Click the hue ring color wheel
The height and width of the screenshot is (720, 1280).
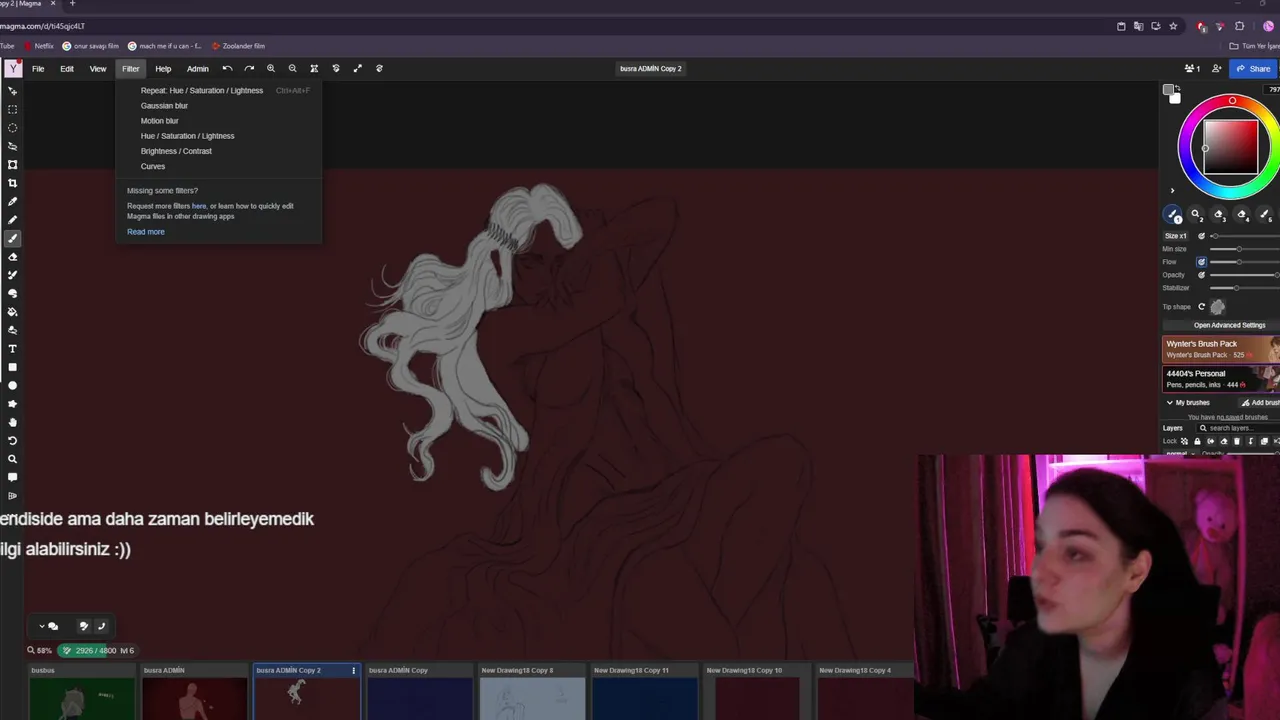pos(1232,101)
